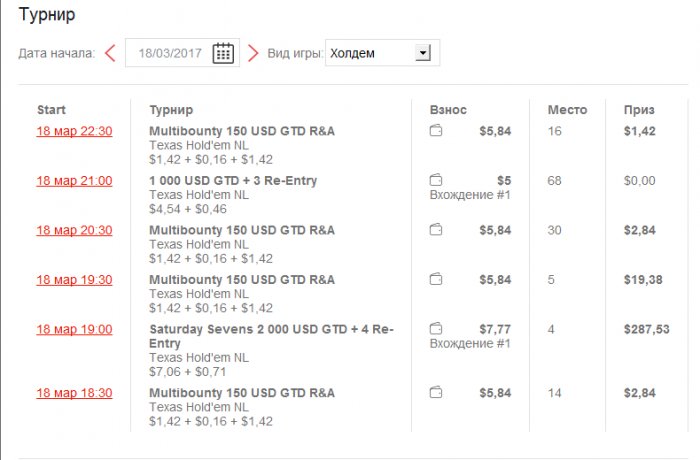This screenshot has width=700, height=460.
Task: Click ticket icon for 18:30 Multibounty tournament
Action: 436,393
